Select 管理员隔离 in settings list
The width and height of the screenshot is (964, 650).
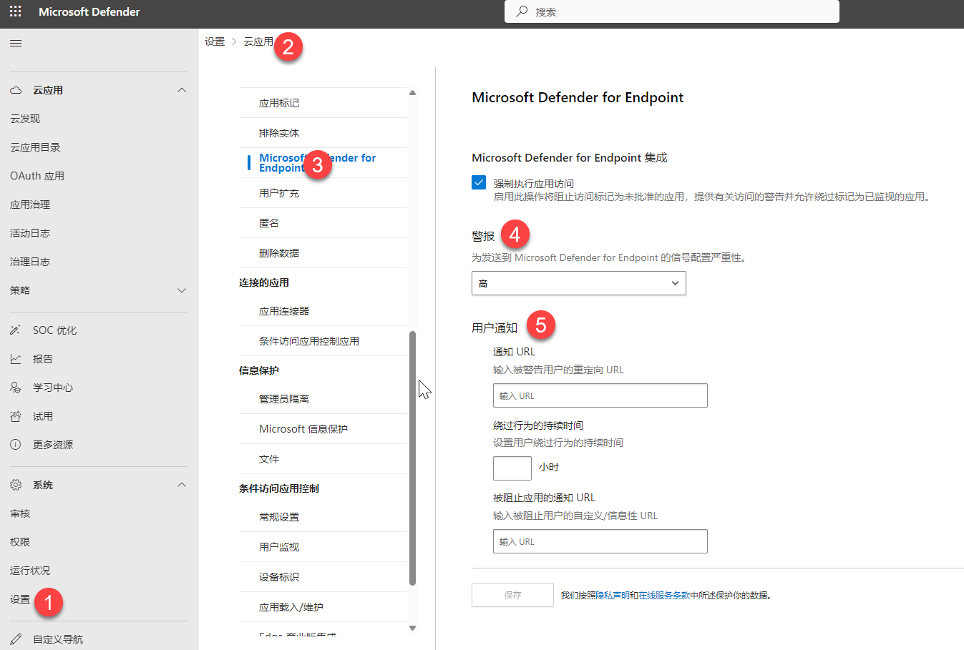[284, 399]
